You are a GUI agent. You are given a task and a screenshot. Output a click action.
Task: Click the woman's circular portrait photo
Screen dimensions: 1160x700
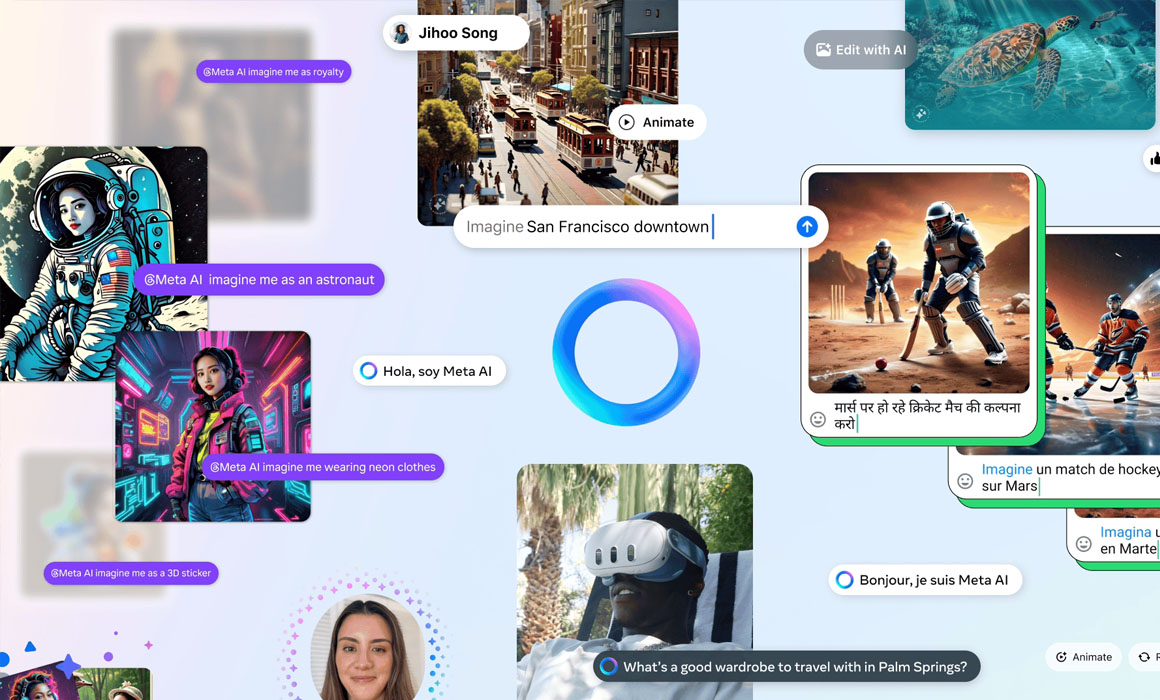tap(367, 648)
